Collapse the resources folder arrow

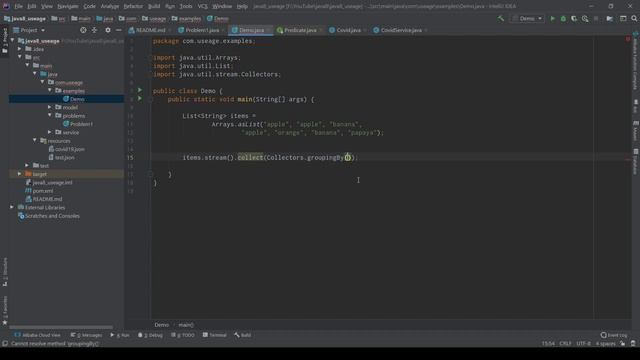35,140
